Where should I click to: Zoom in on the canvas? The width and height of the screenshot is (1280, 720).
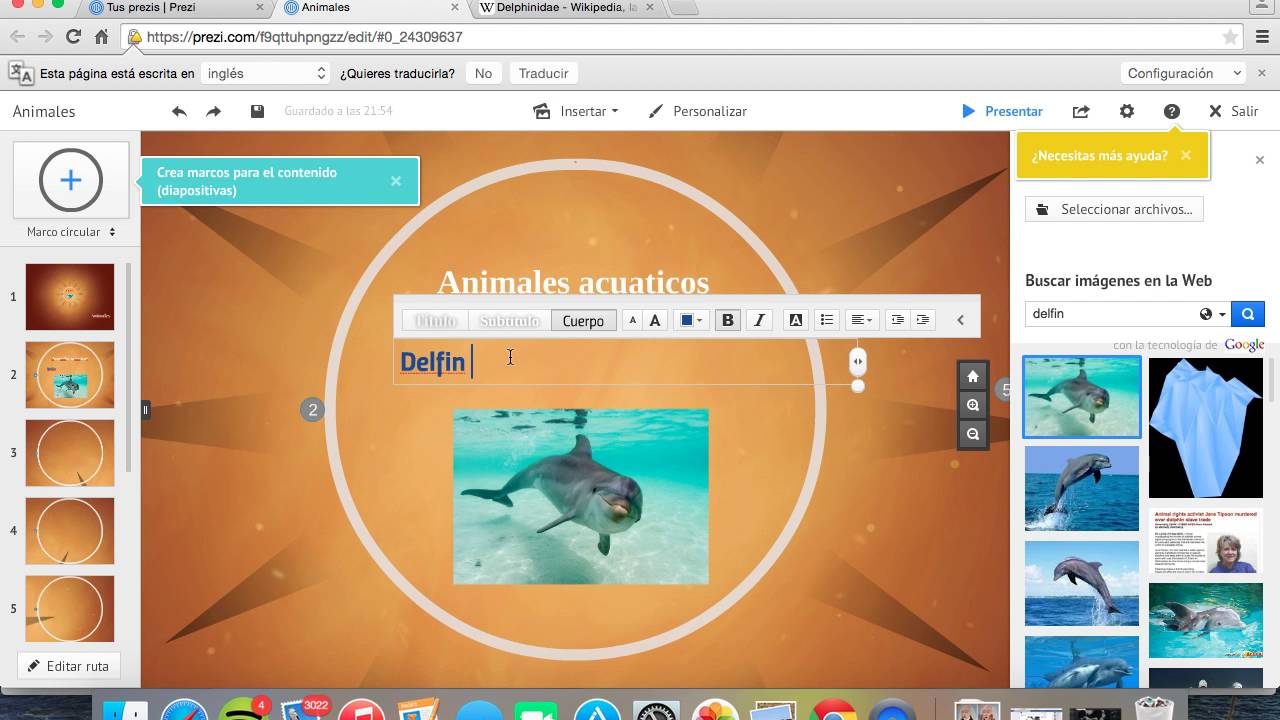[x=973, y=405]
